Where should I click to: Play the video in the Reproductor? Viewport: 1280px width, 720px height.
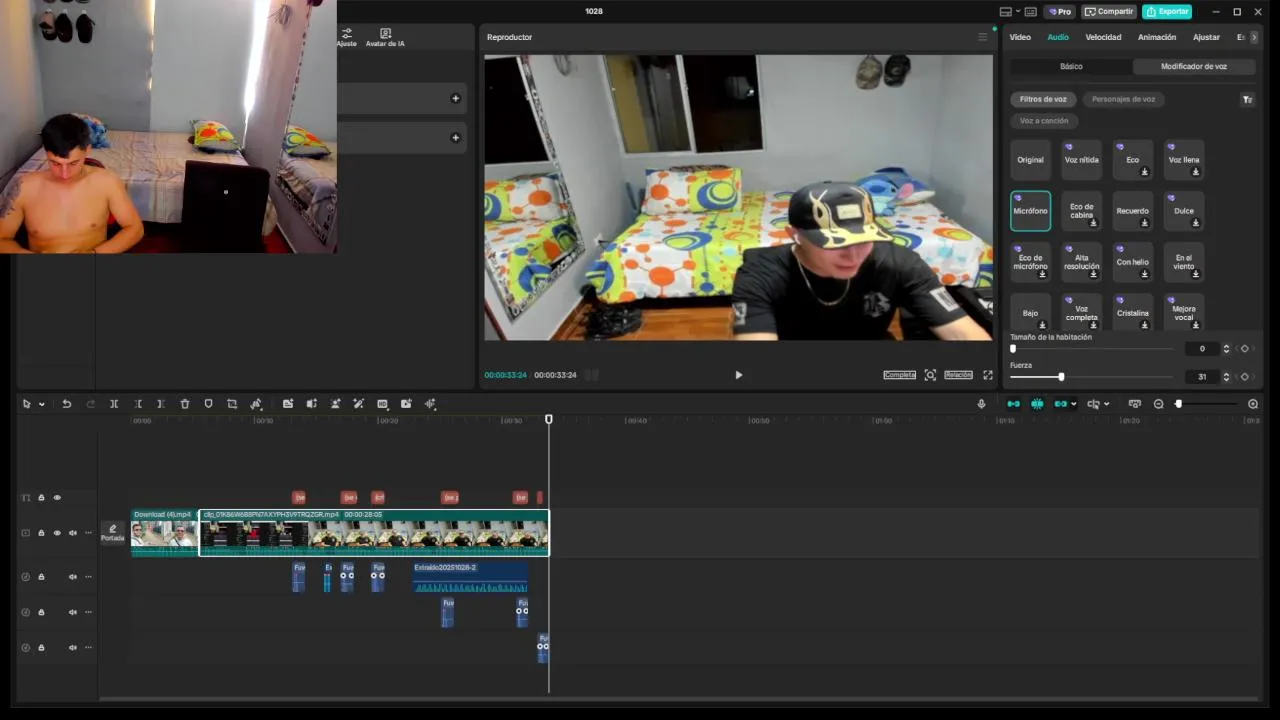pos(739,375)
